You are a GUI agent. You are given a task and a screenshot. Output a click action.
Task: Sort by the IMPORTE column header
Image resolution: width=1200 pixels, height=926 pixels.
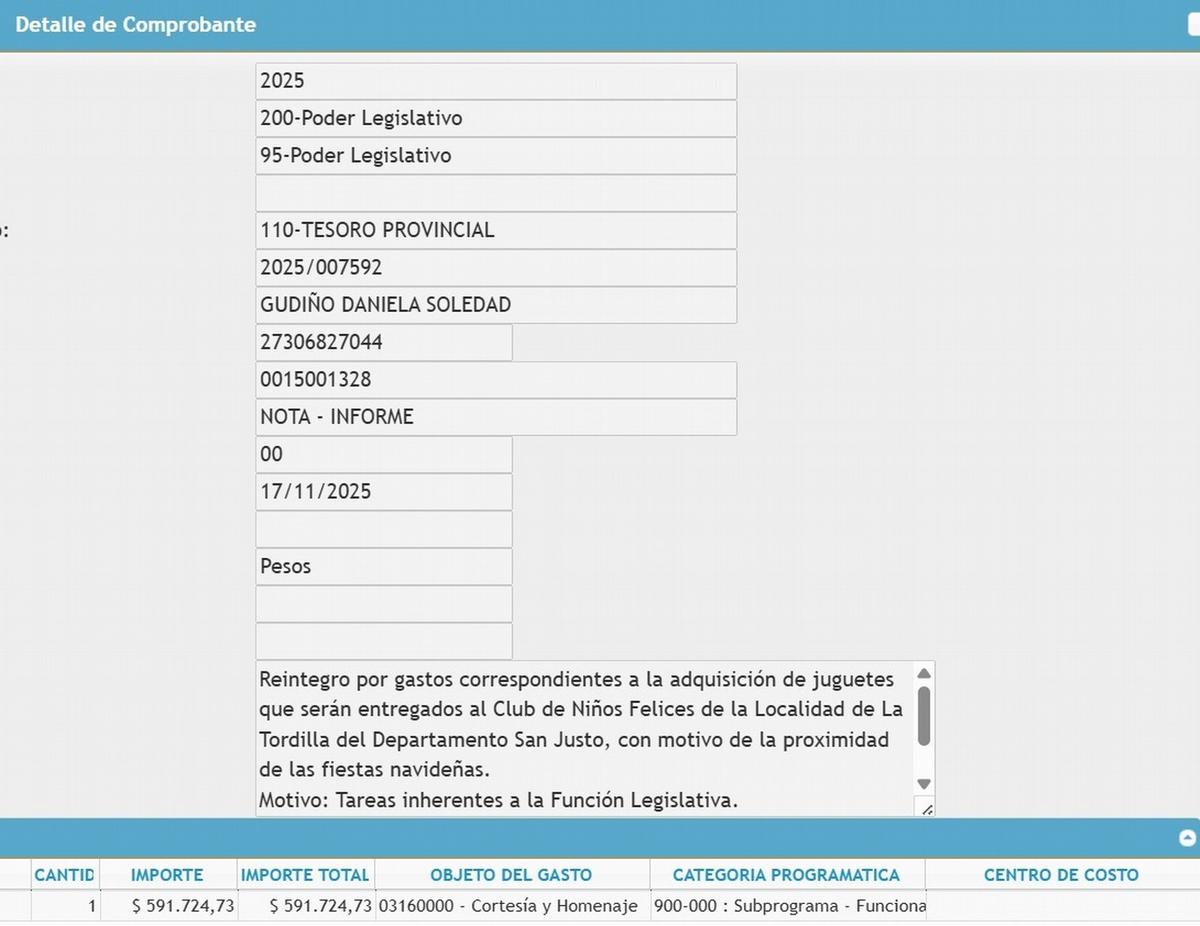(x=167, y=875)
